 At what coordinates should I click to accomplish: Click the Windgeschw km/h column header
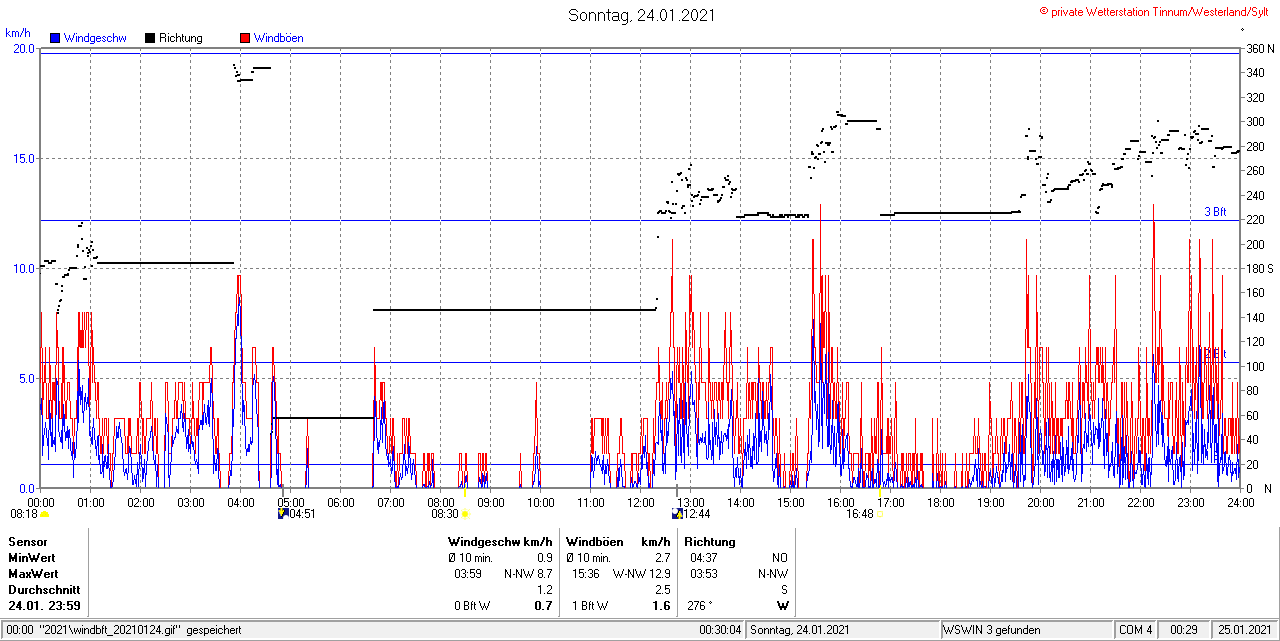click(x=500, y=542)
